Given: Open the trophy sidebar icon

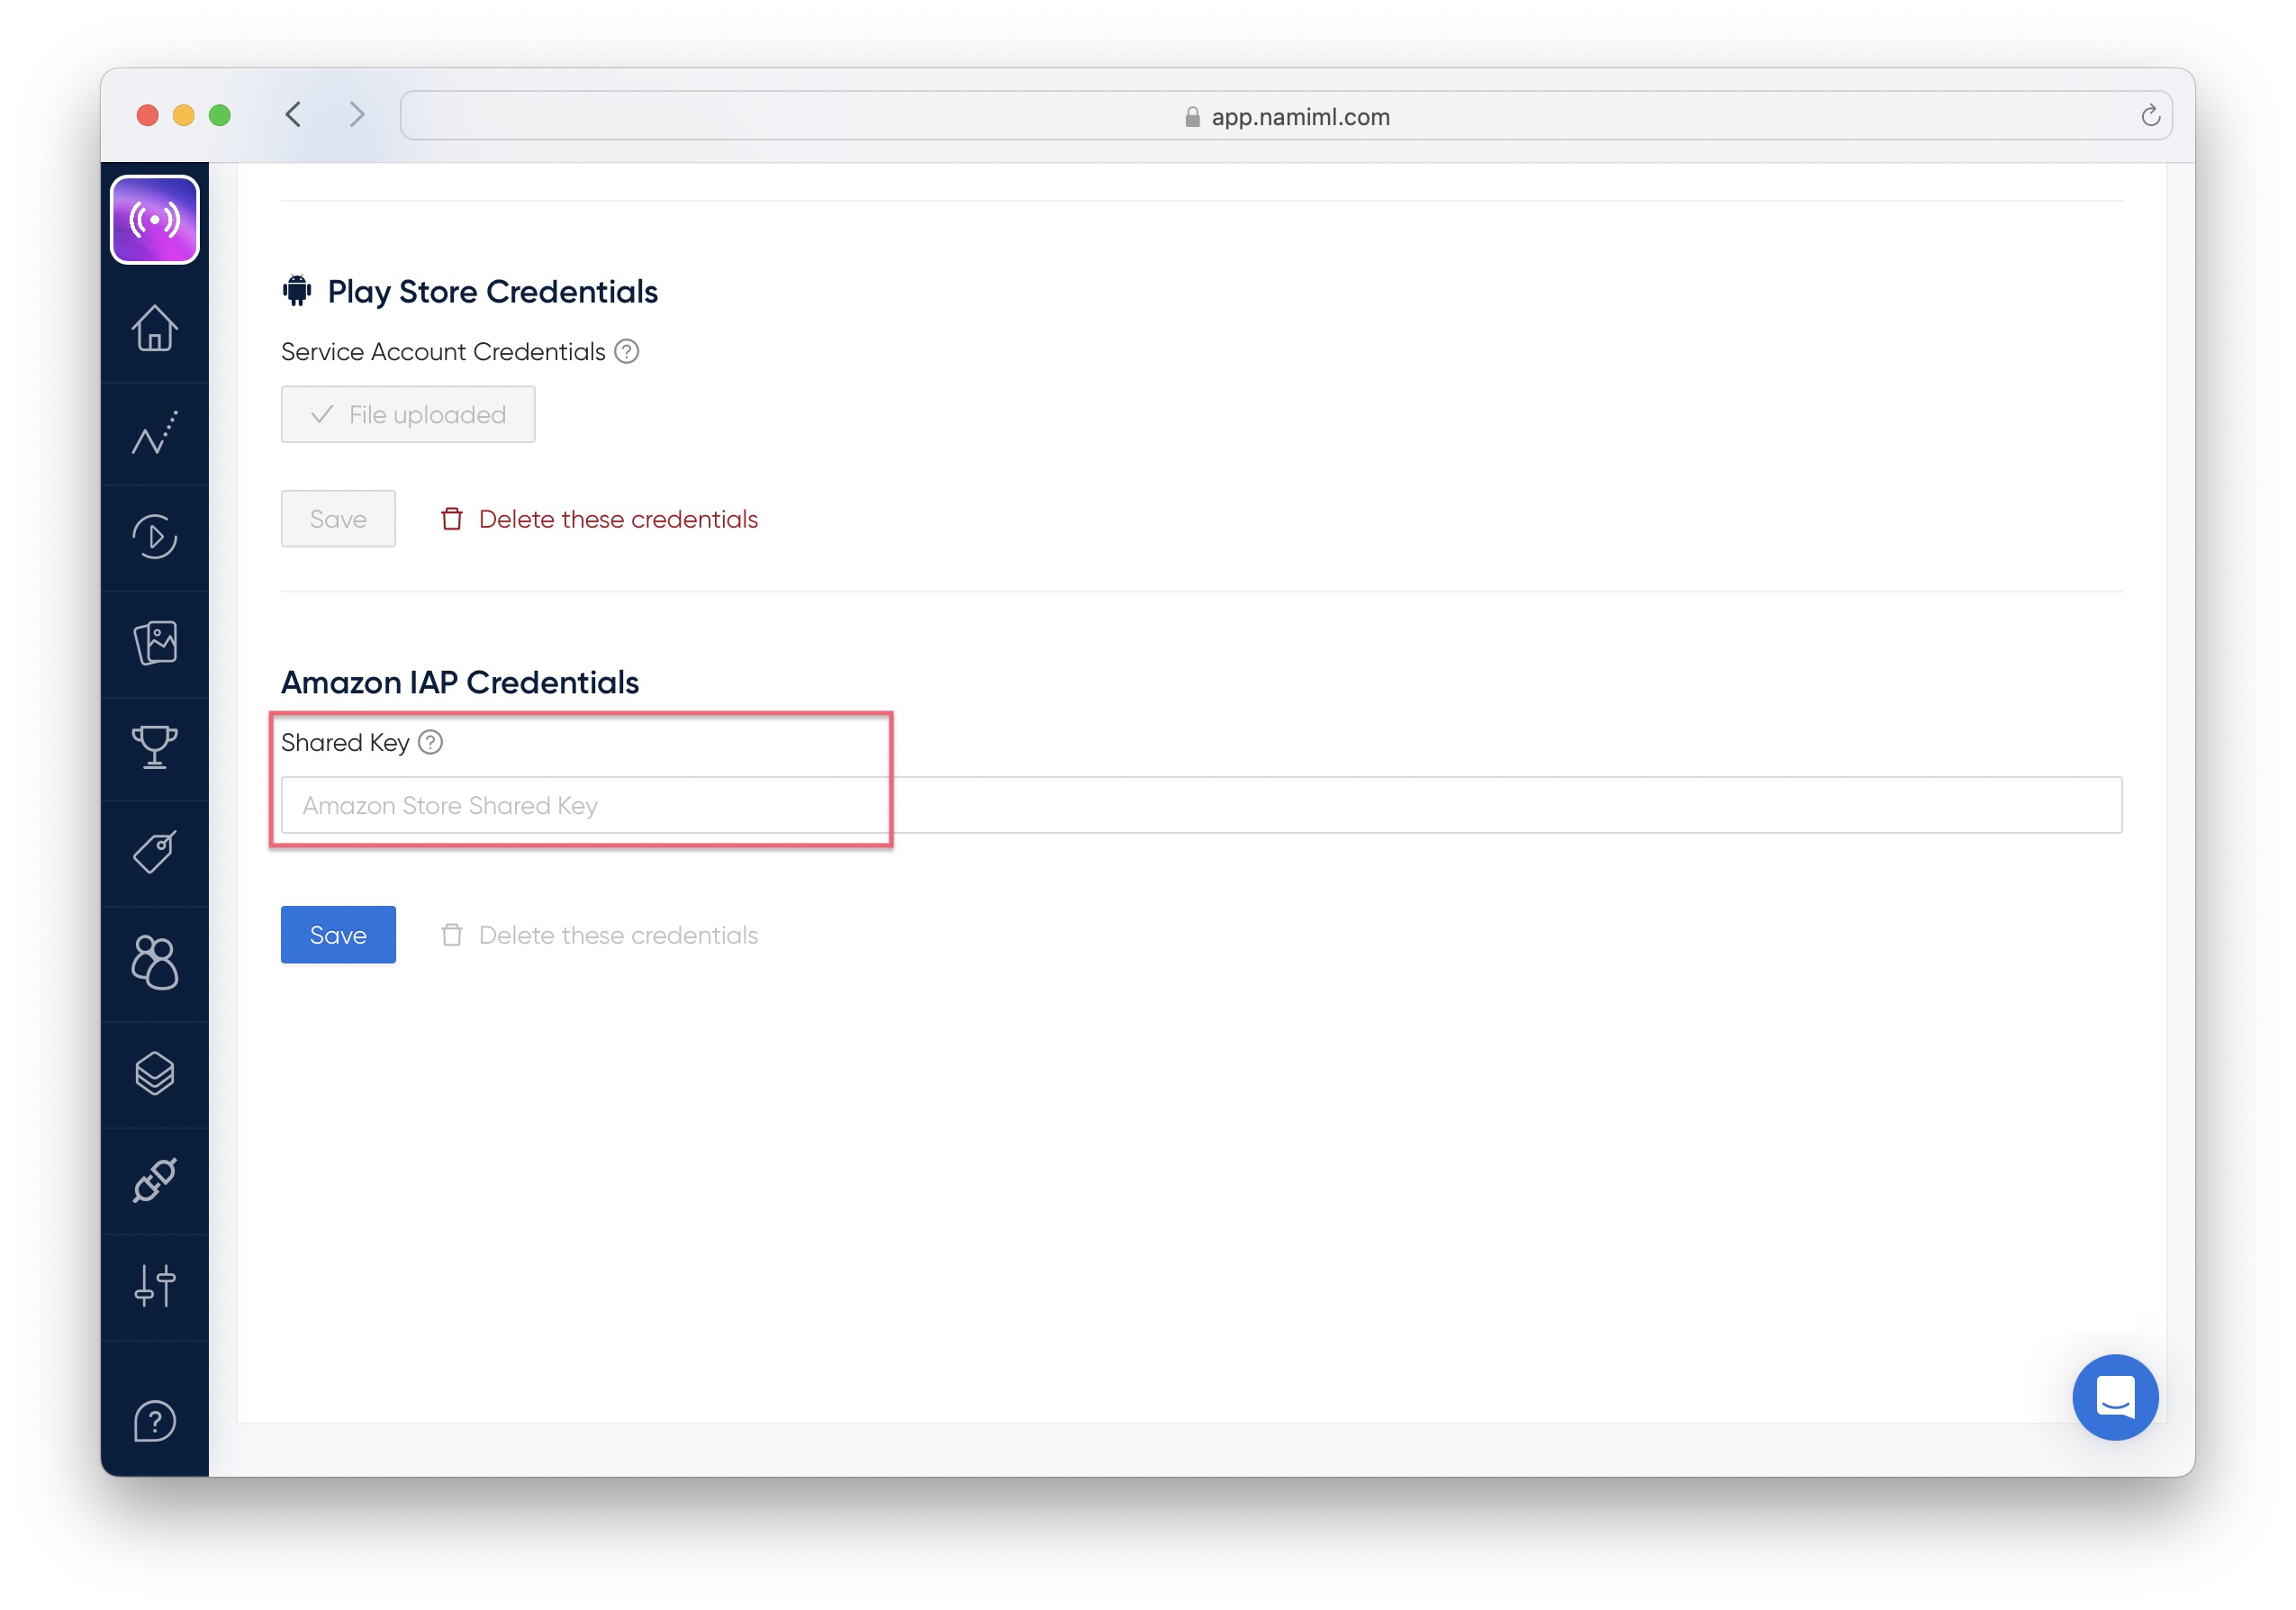Looking at the screenshot, I should pos(154,747).
